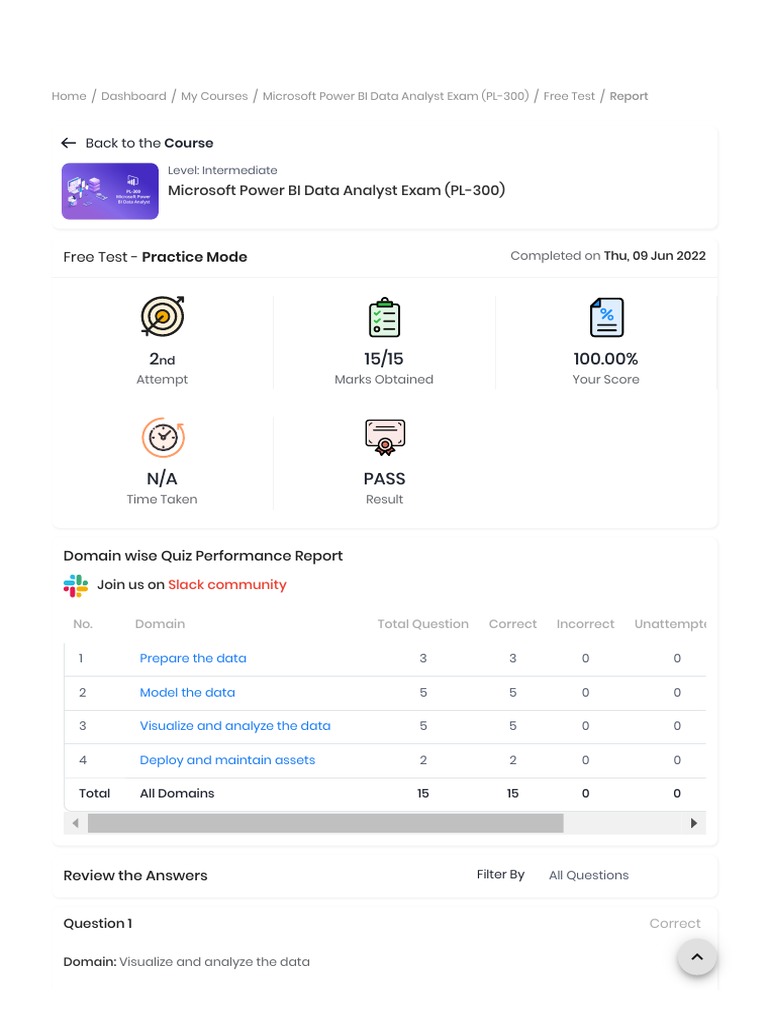Open the Slack community link
The image size is (768, 1024).
point(227,585)
